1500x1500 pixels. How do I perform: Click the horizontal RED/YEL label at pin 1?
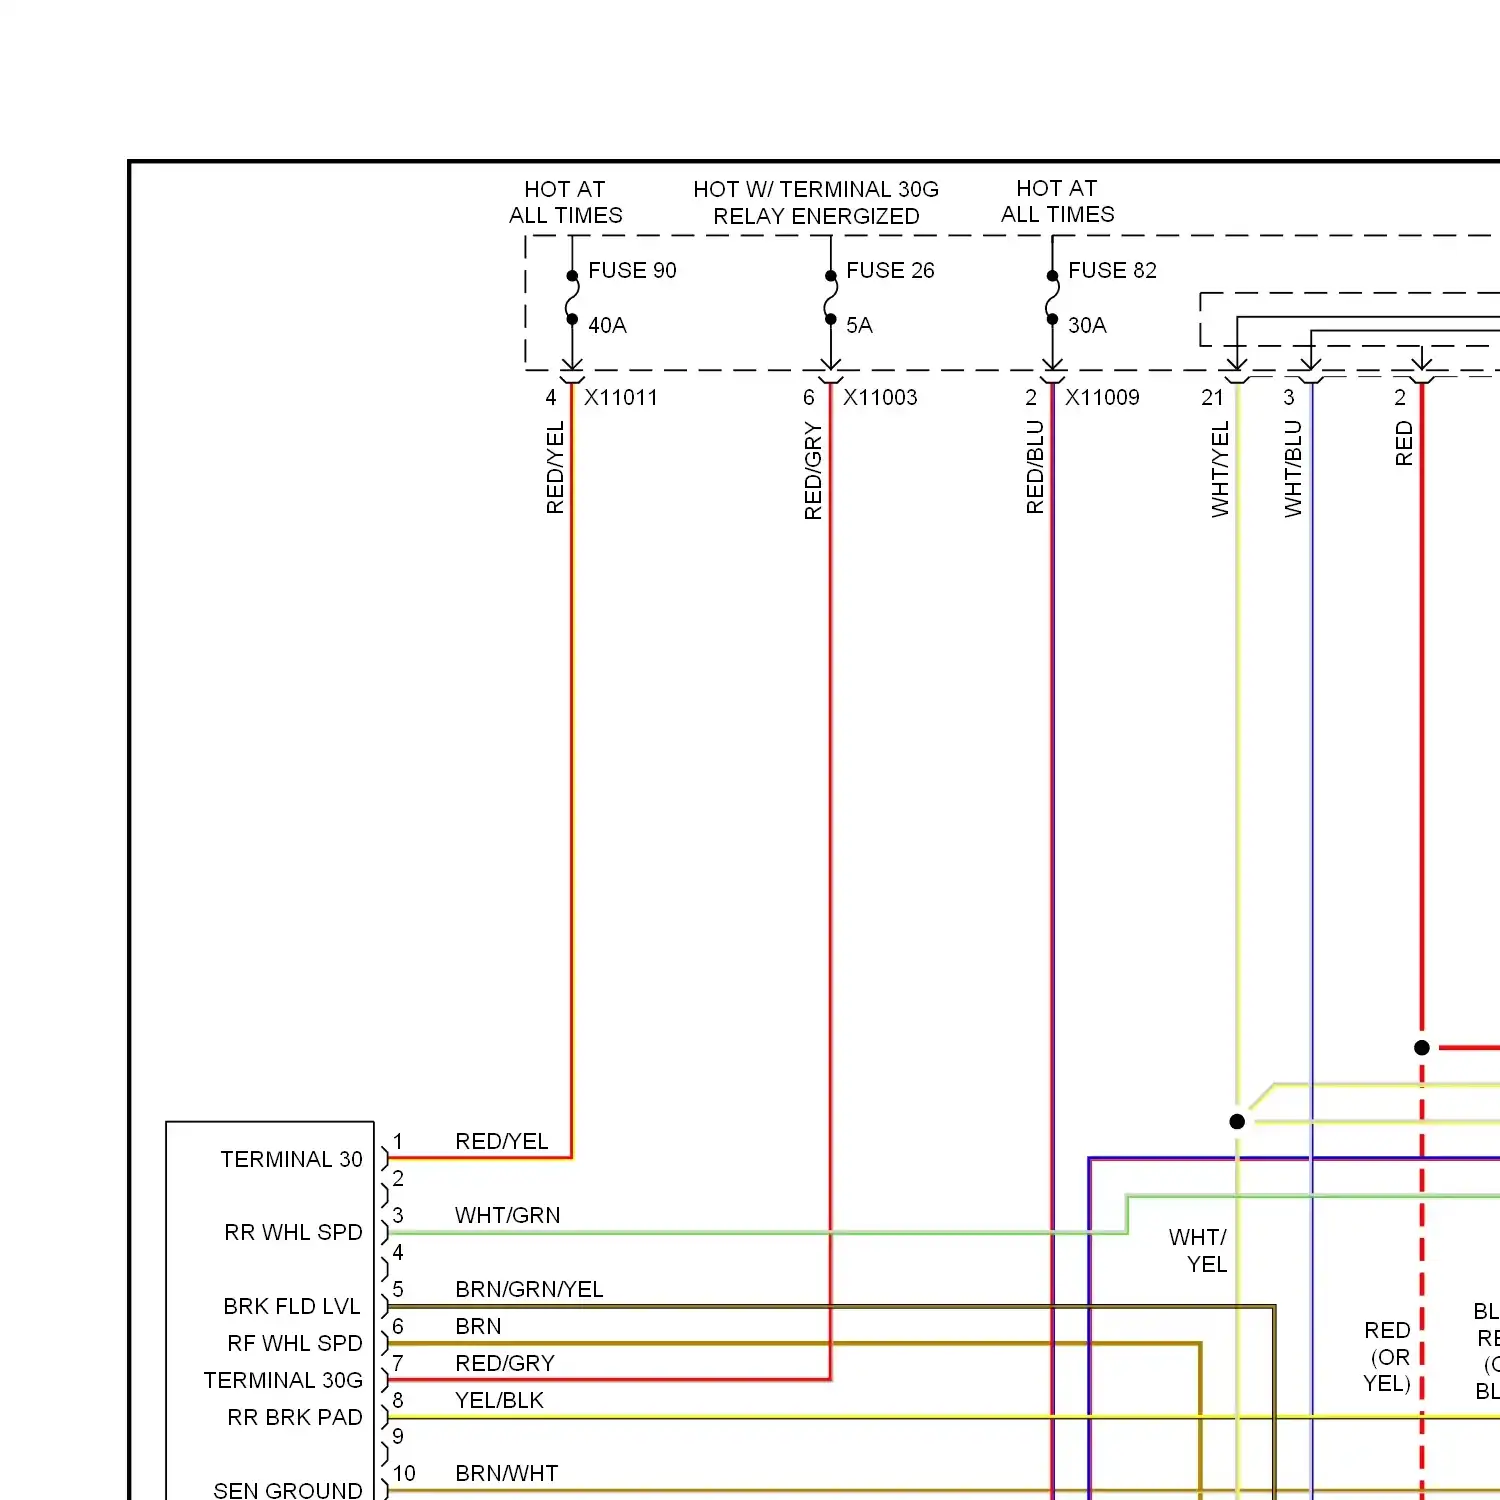pos(502,1142)
